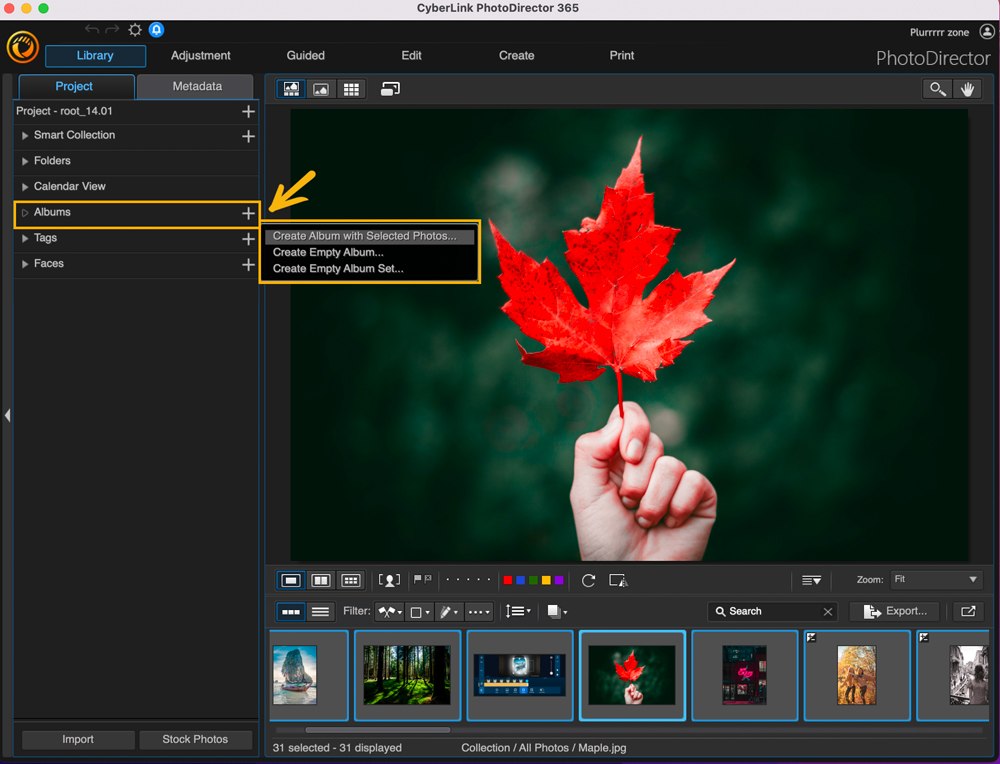The image size is (1000, 764).
Task: Toggle the list layout for the filmstrip
Action: click(x=318, y=611)
